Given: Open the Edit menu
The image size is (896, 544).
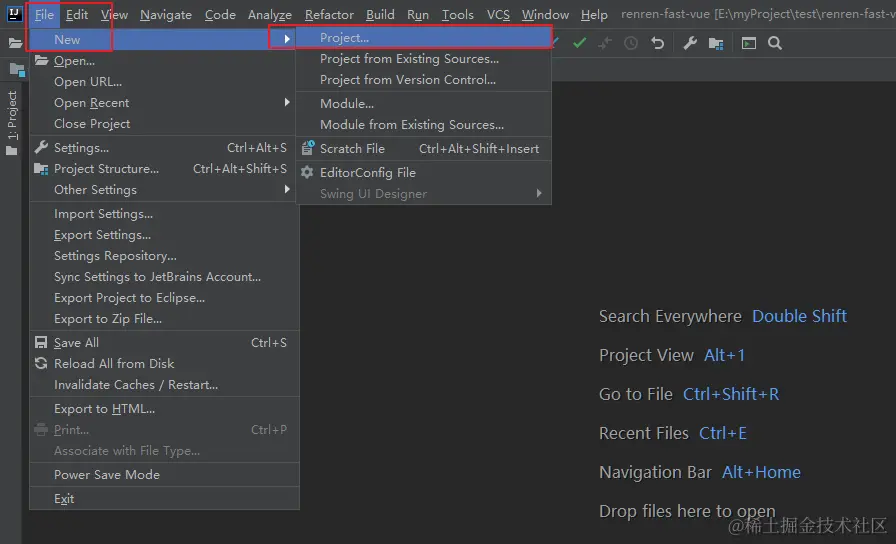Looking at the screenshot, I should pyautogui.click(x=77, y=15).
